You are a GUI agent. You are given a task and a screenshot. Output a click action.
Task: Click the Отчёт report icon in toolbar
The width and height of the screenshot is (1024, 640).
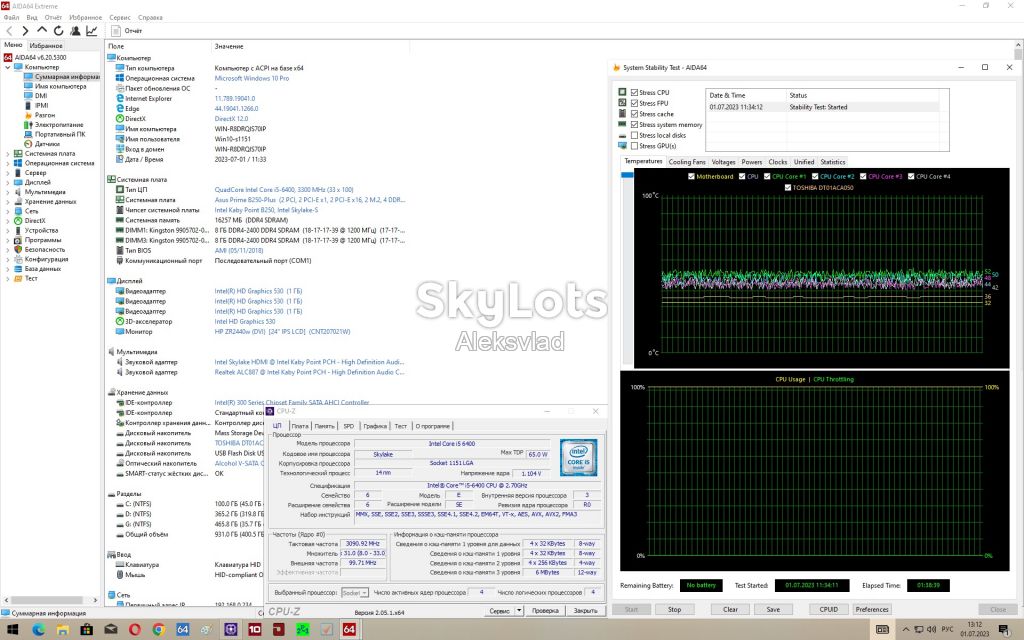[116, 31]
